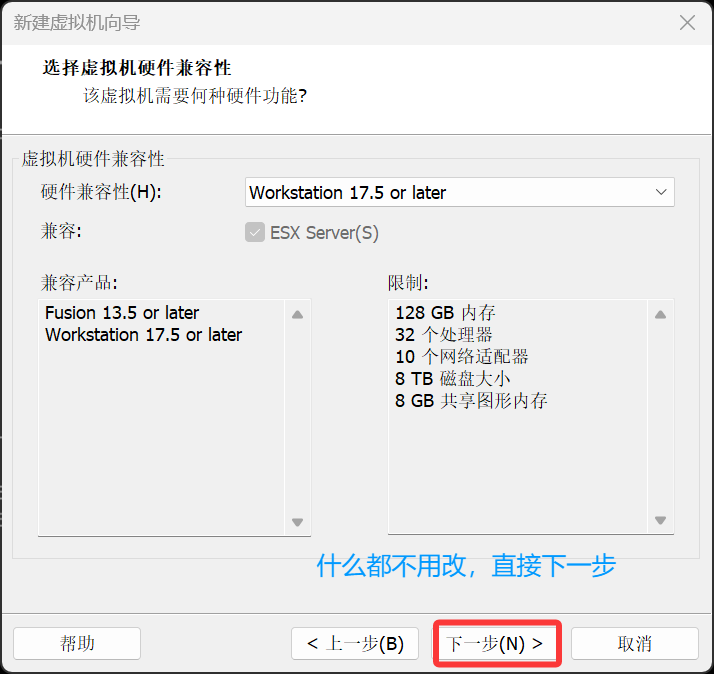
Task: Select Fusion 13.5 or later in compatible products
Action: (x=122, y=313)
